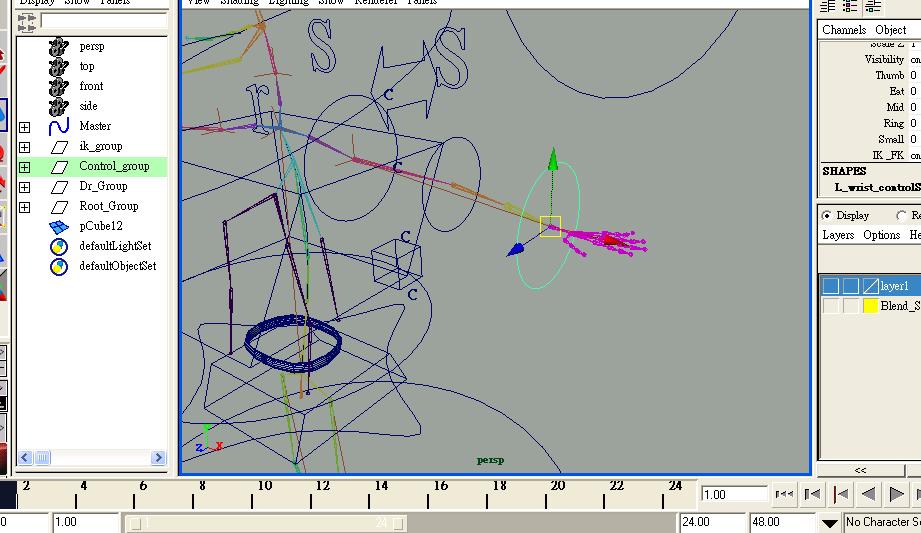921x533 pixels.
Task: Toggle layer1 visibility box
Action: pos(831,286)
